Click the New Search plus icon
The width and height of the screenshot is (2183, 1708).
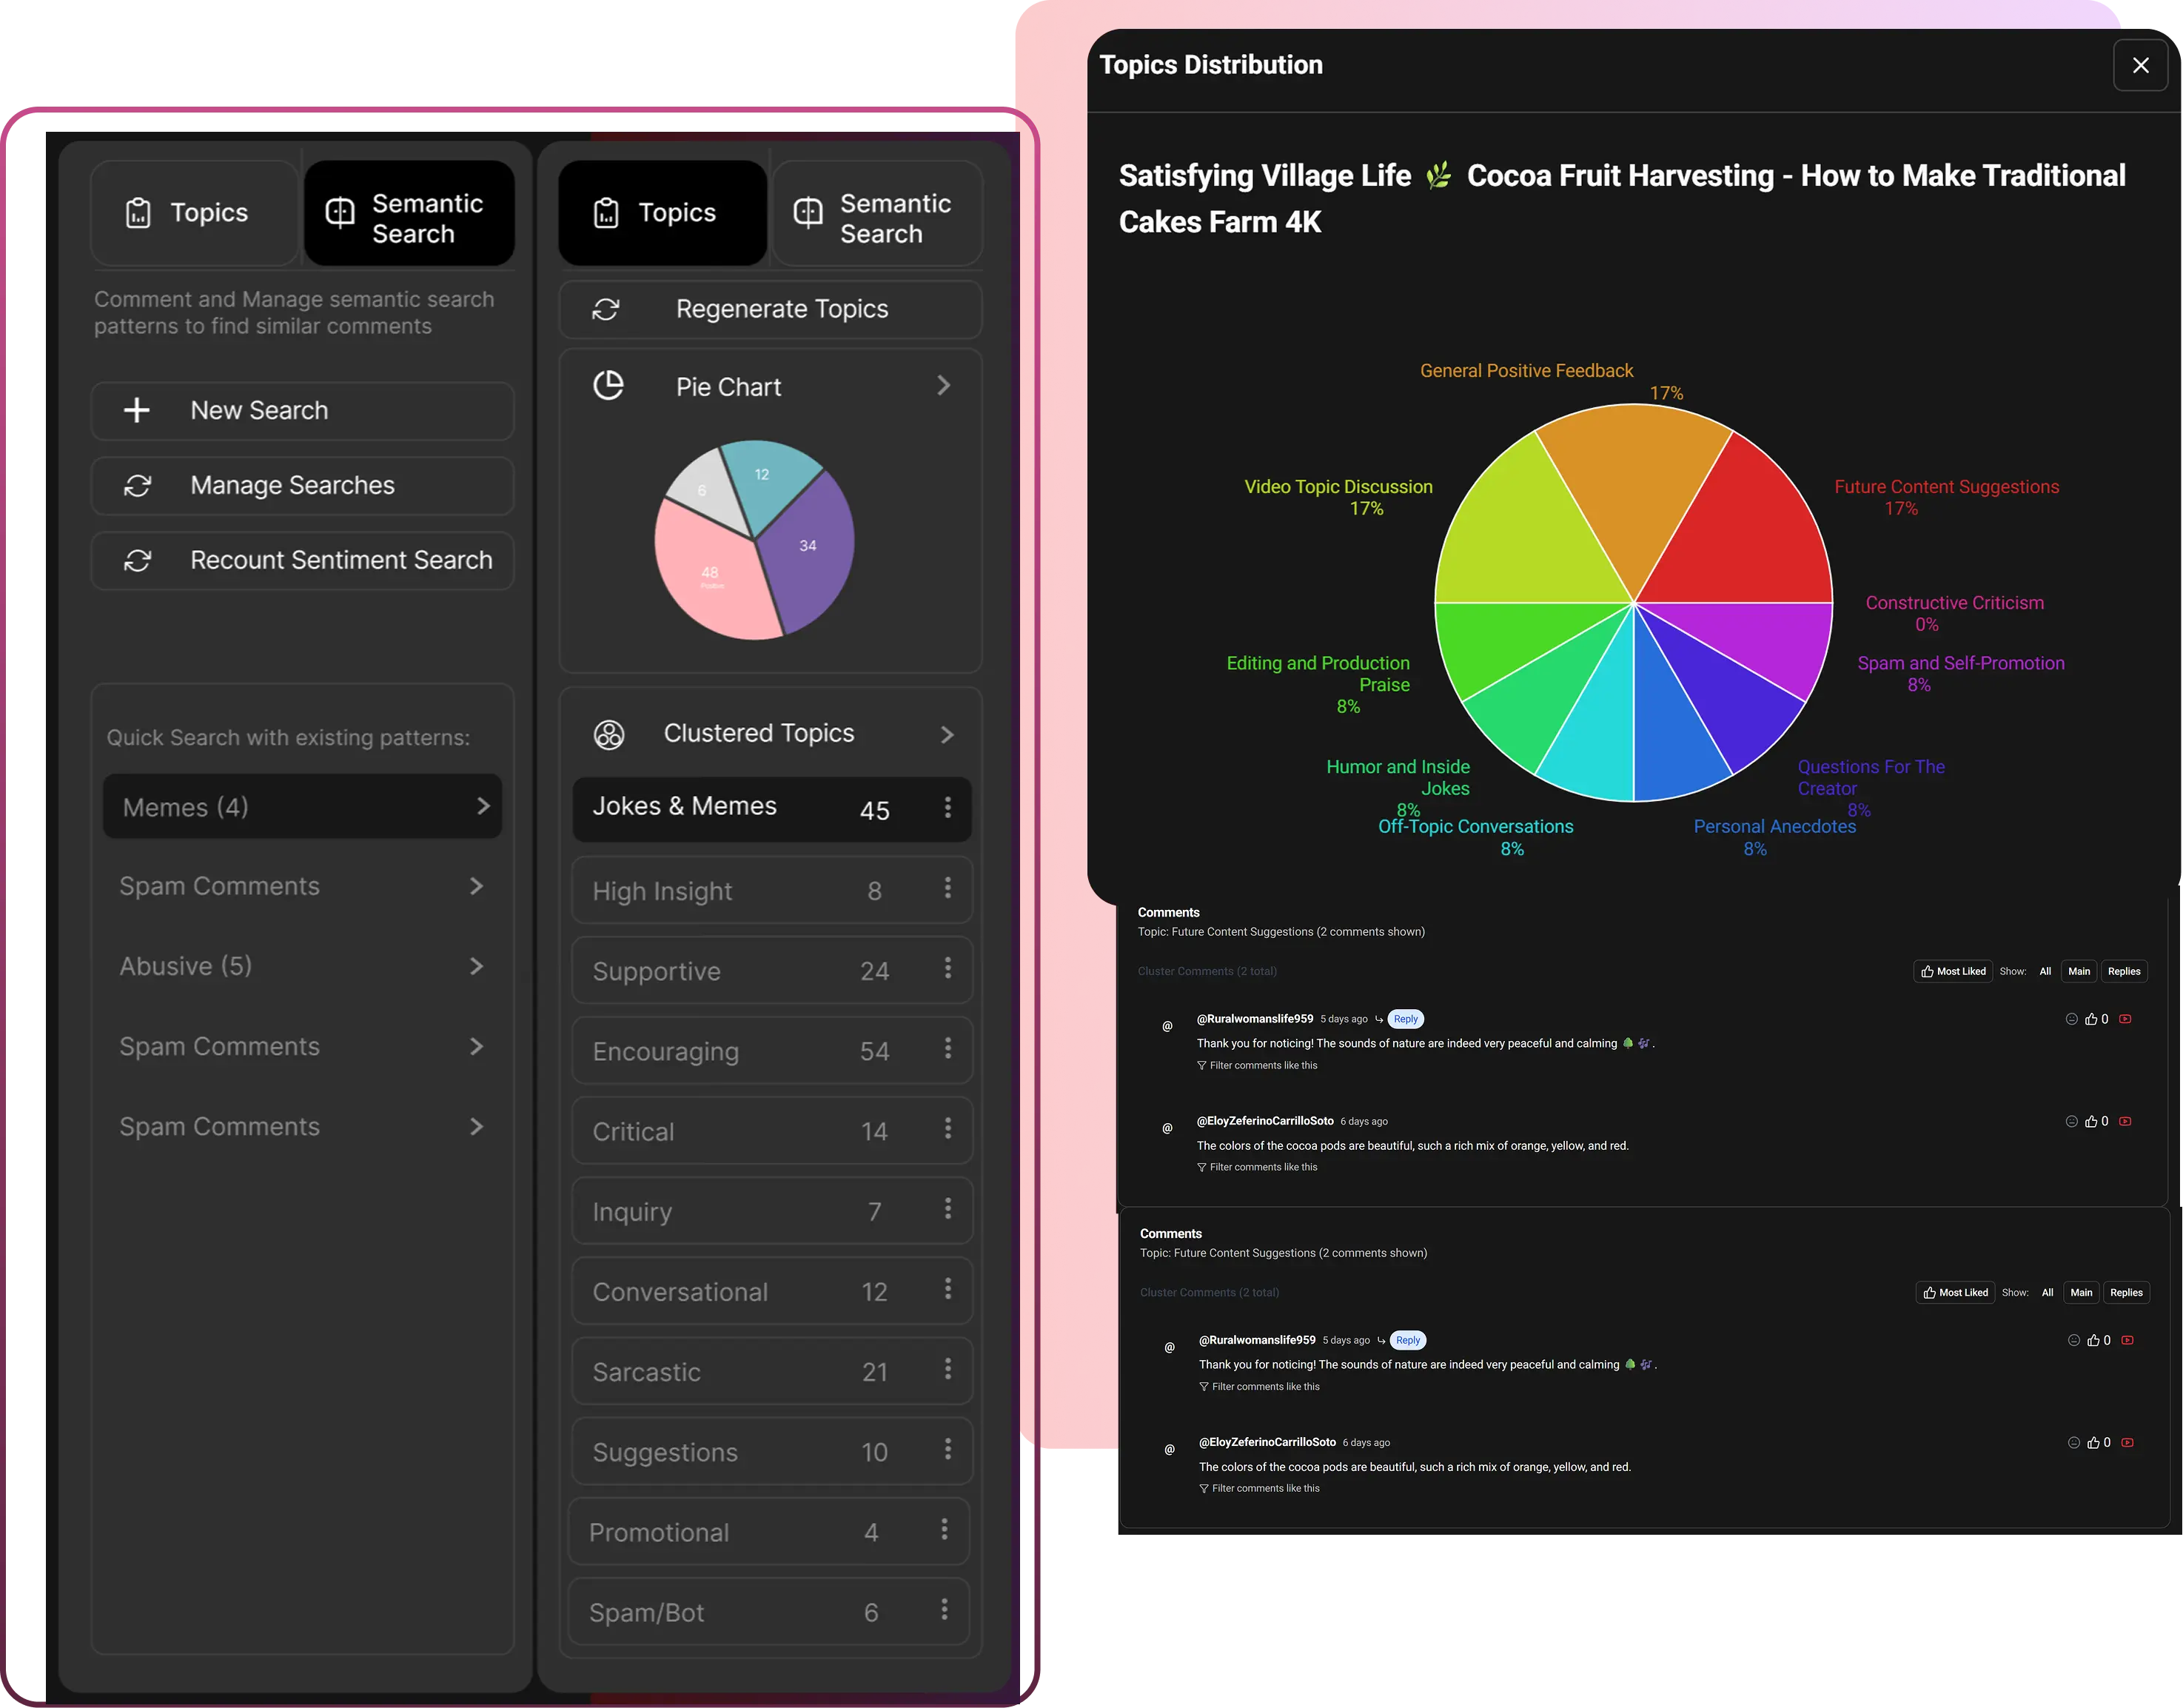point(136,410)
